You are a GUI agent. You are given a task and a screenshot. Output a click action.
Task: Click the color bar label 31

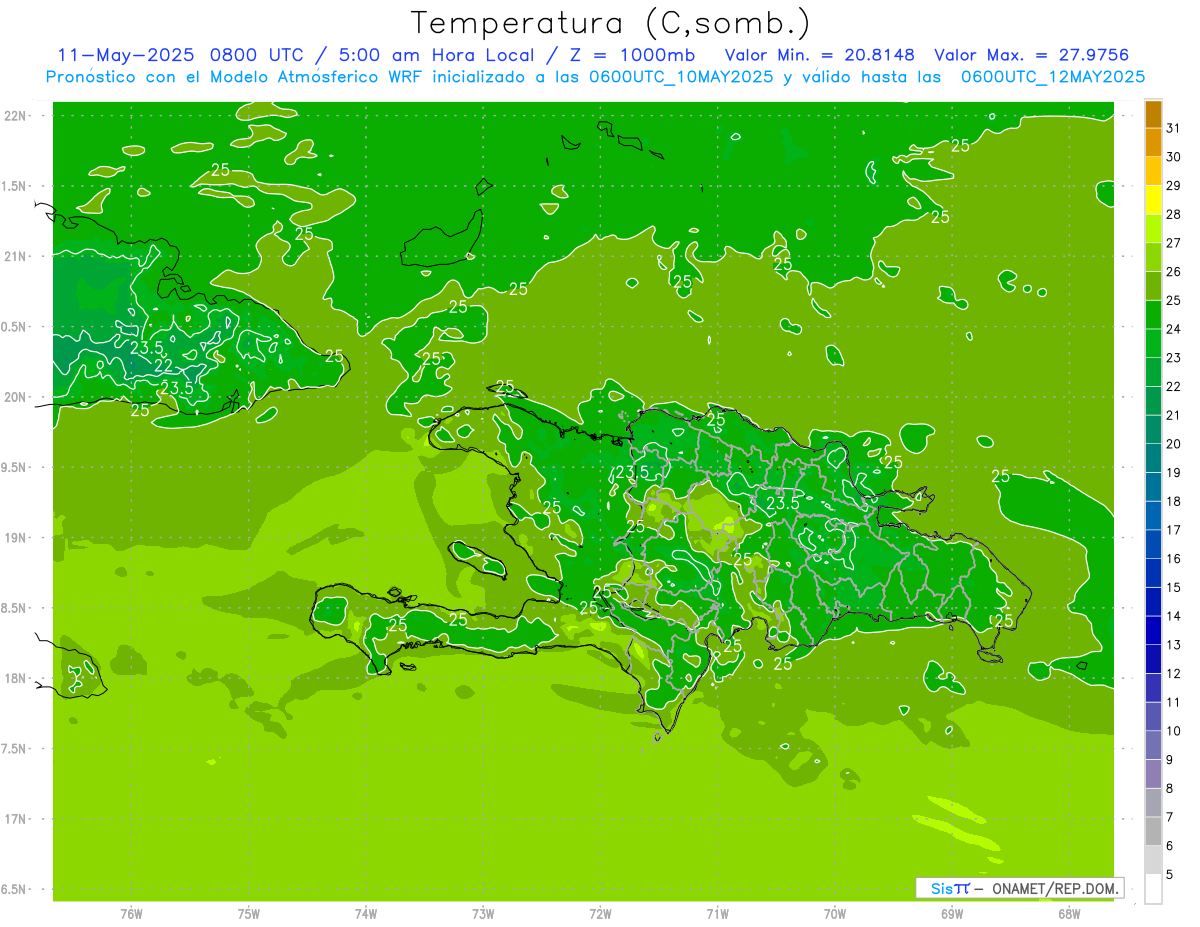tap(1174, 128)
